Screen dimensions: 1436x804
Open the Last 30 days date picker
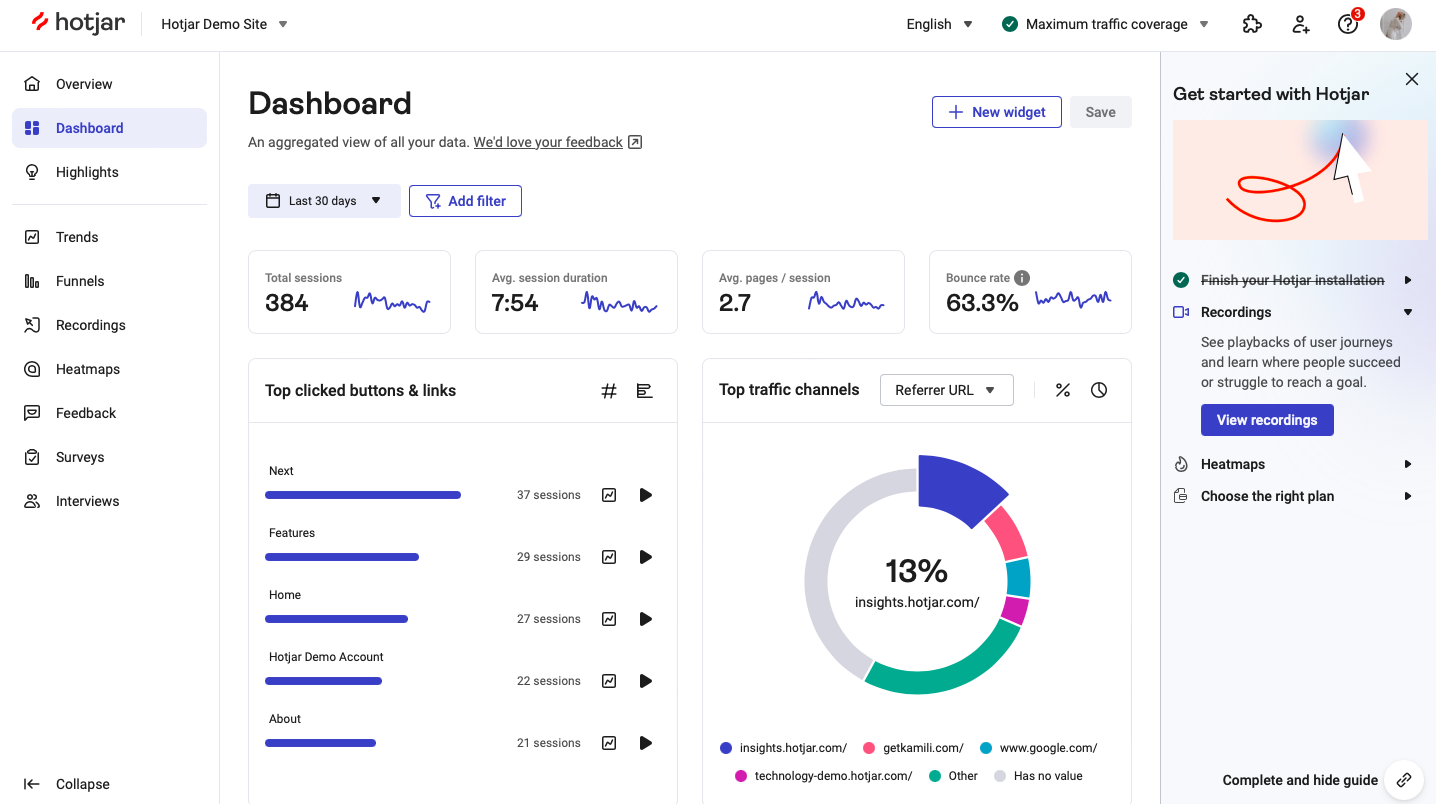coord(324,201)
